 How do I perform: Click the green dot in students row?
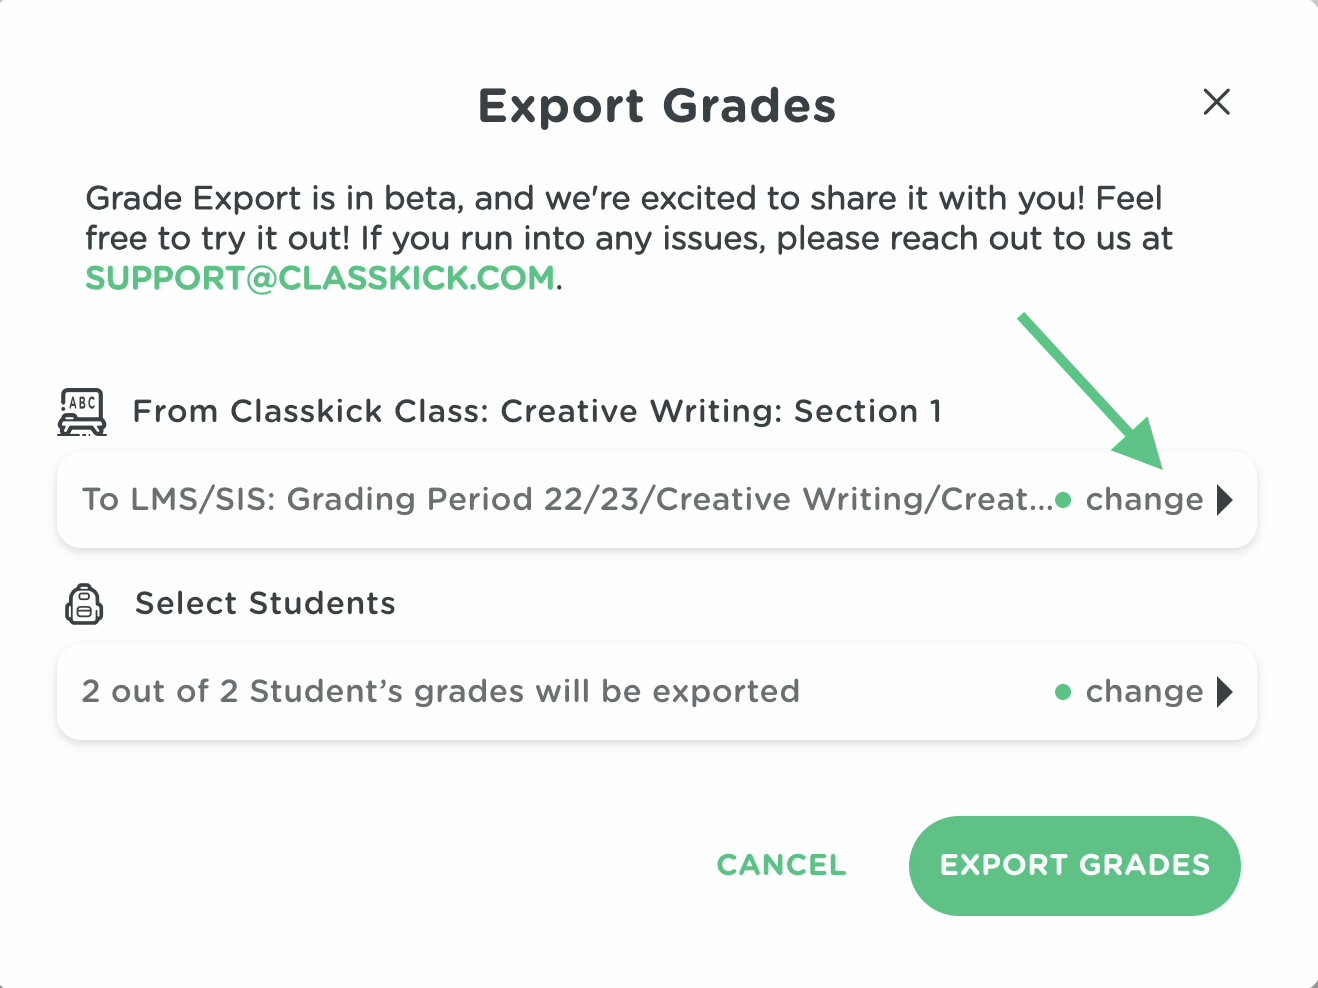click(x=1063, y=692)
